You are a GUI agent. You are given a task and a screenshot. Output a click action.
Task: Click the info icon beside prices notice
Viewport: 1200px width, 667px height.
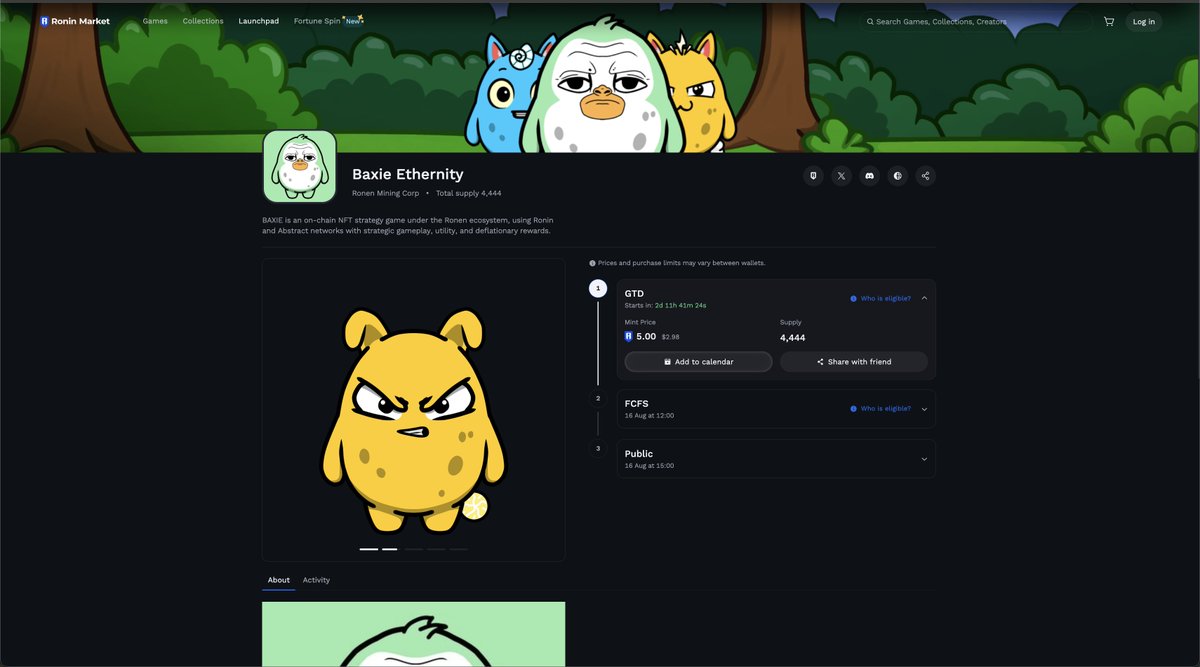593,263
